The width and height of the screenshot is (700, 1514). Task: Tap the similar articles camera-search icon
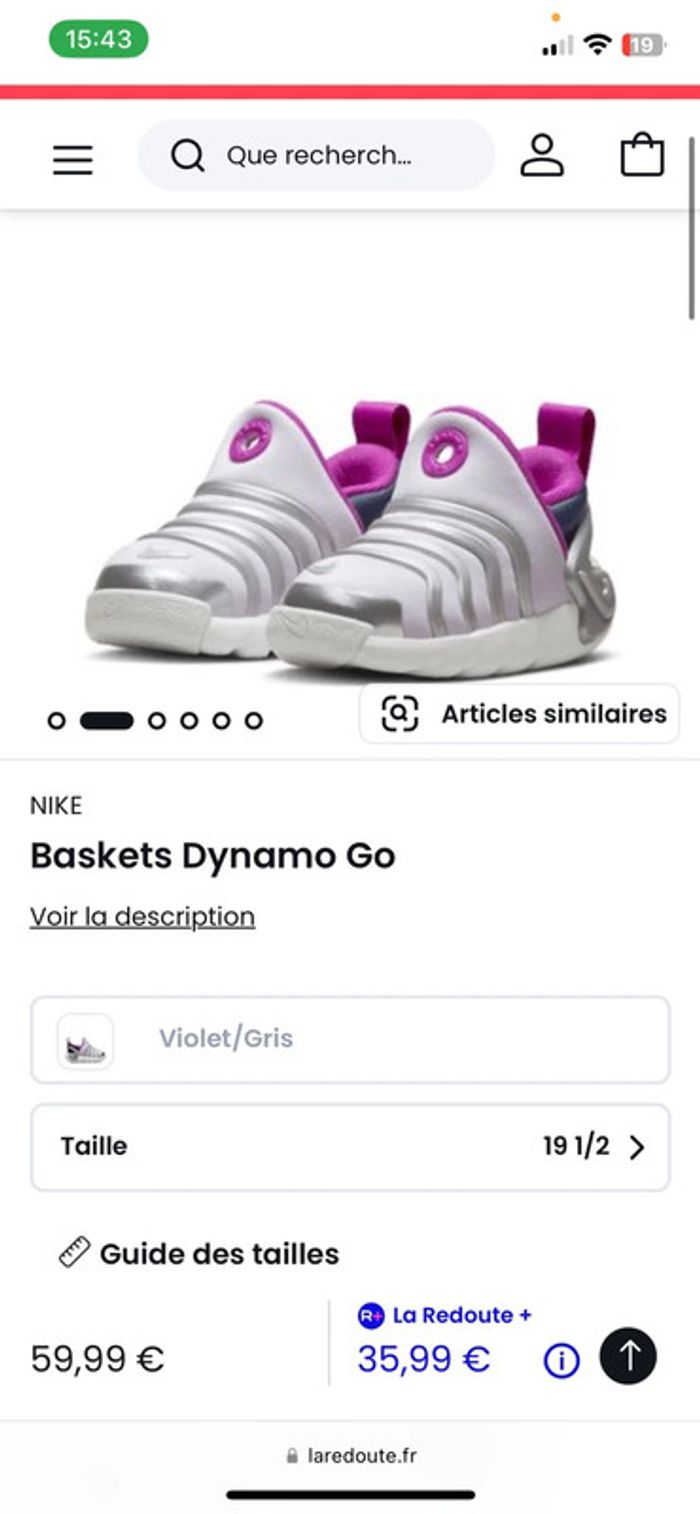(399, 713)
